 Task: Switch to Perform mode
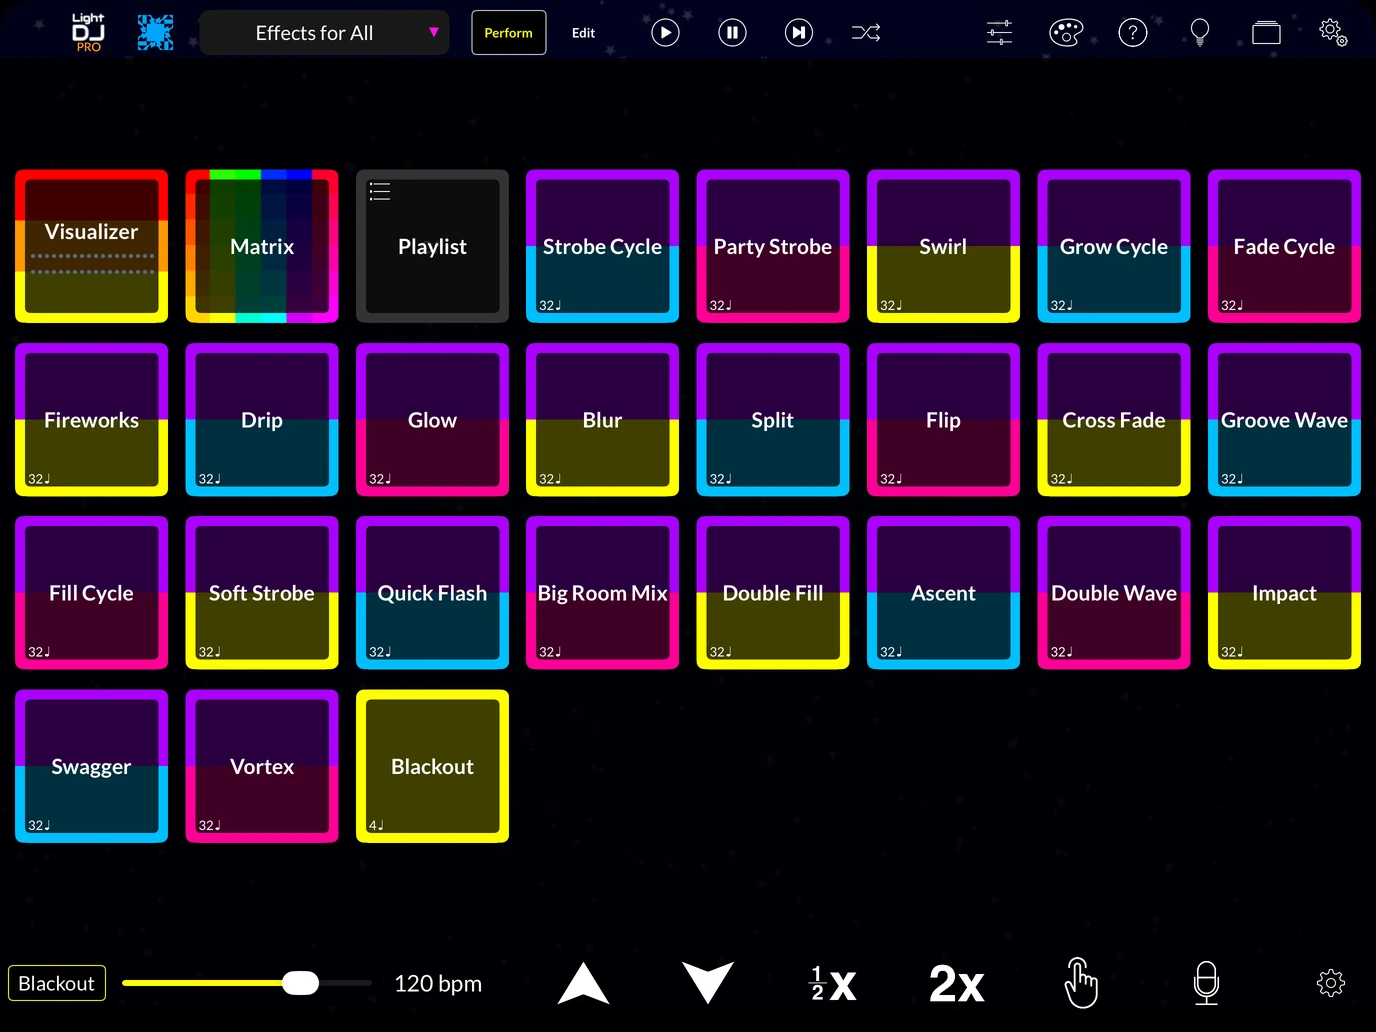click(509, 33)
